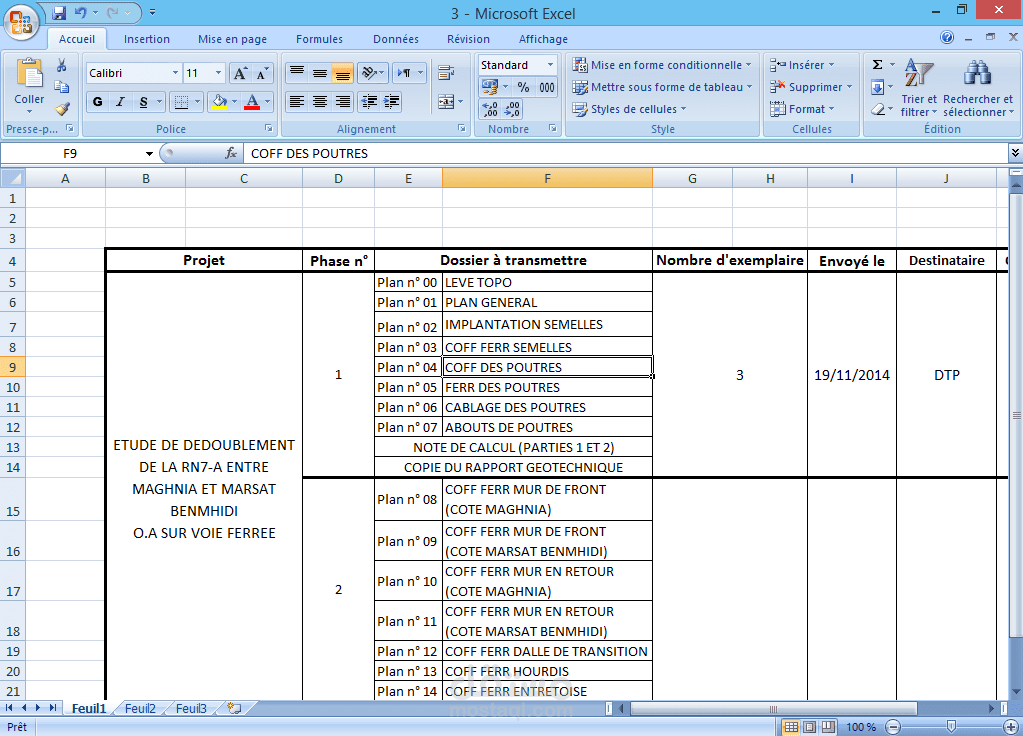Viewport: 1023px width, 736px height.
Task: Click the Cut scissors icon
Action: point(61,65)
